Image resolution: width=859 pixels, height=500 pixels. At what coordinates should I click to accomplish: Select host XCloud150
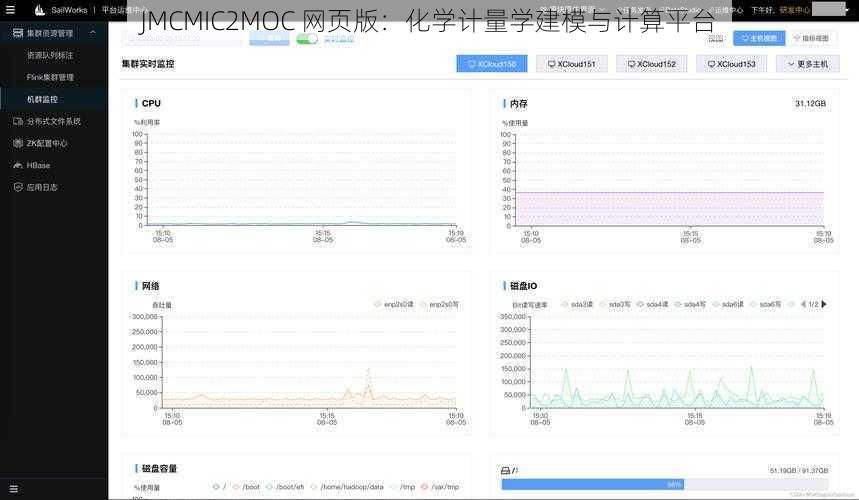pos(492,64)
